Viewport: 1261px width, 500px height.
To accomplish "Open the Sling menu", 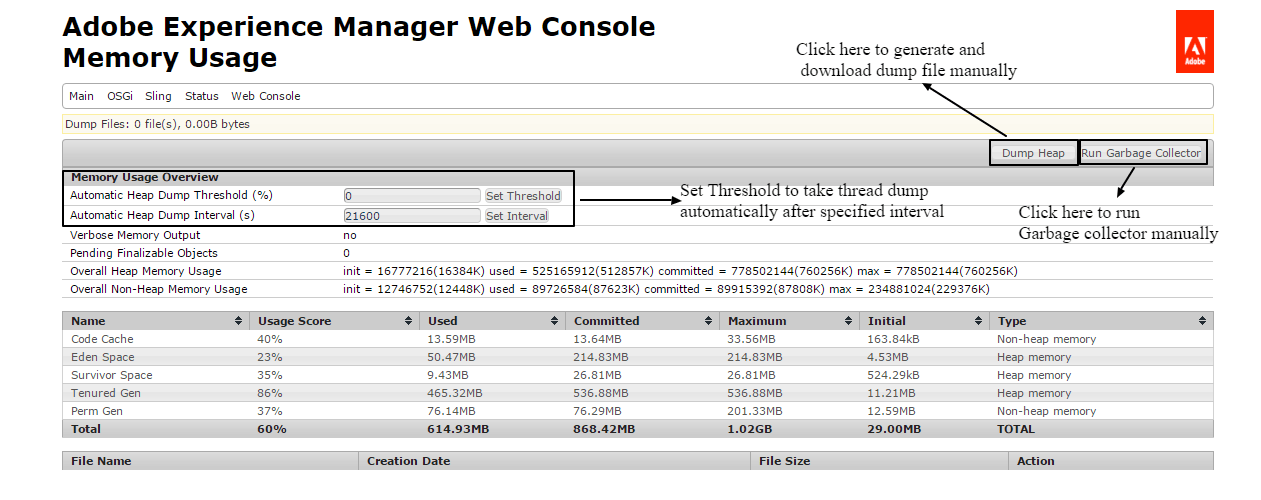I will pyautogui.click(x=158, y=96).
